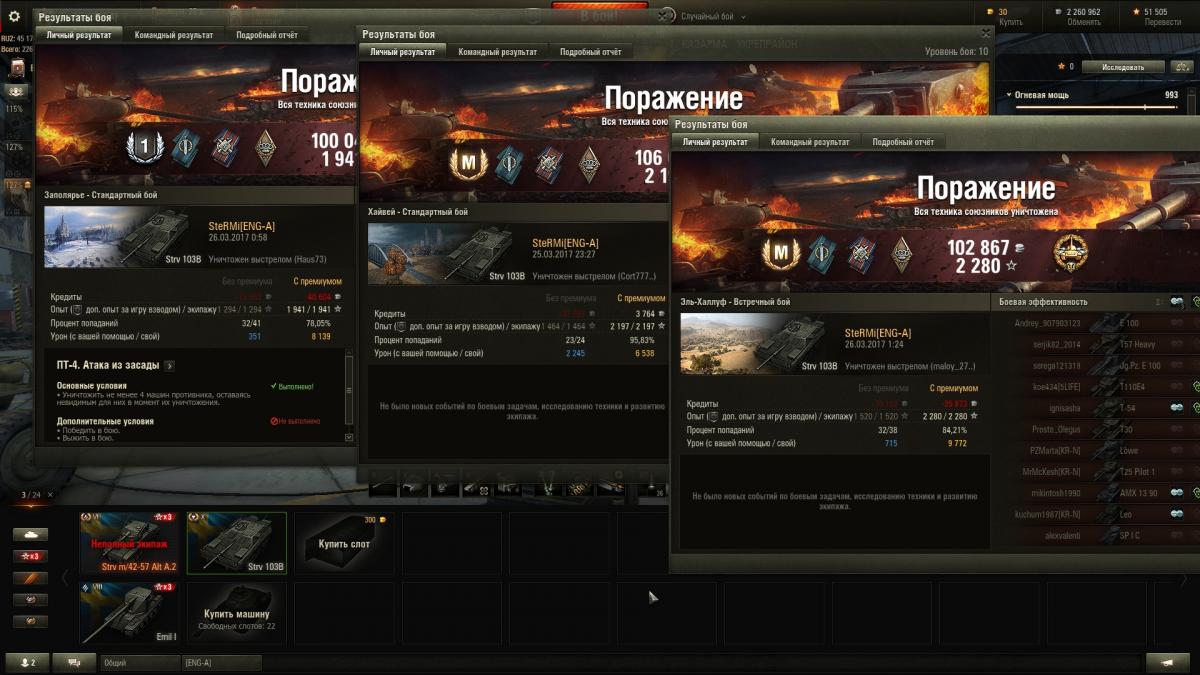Toggle the orange-stripe carousel filter
Viewport: 1200px width, 675px height.
[30, 578]
